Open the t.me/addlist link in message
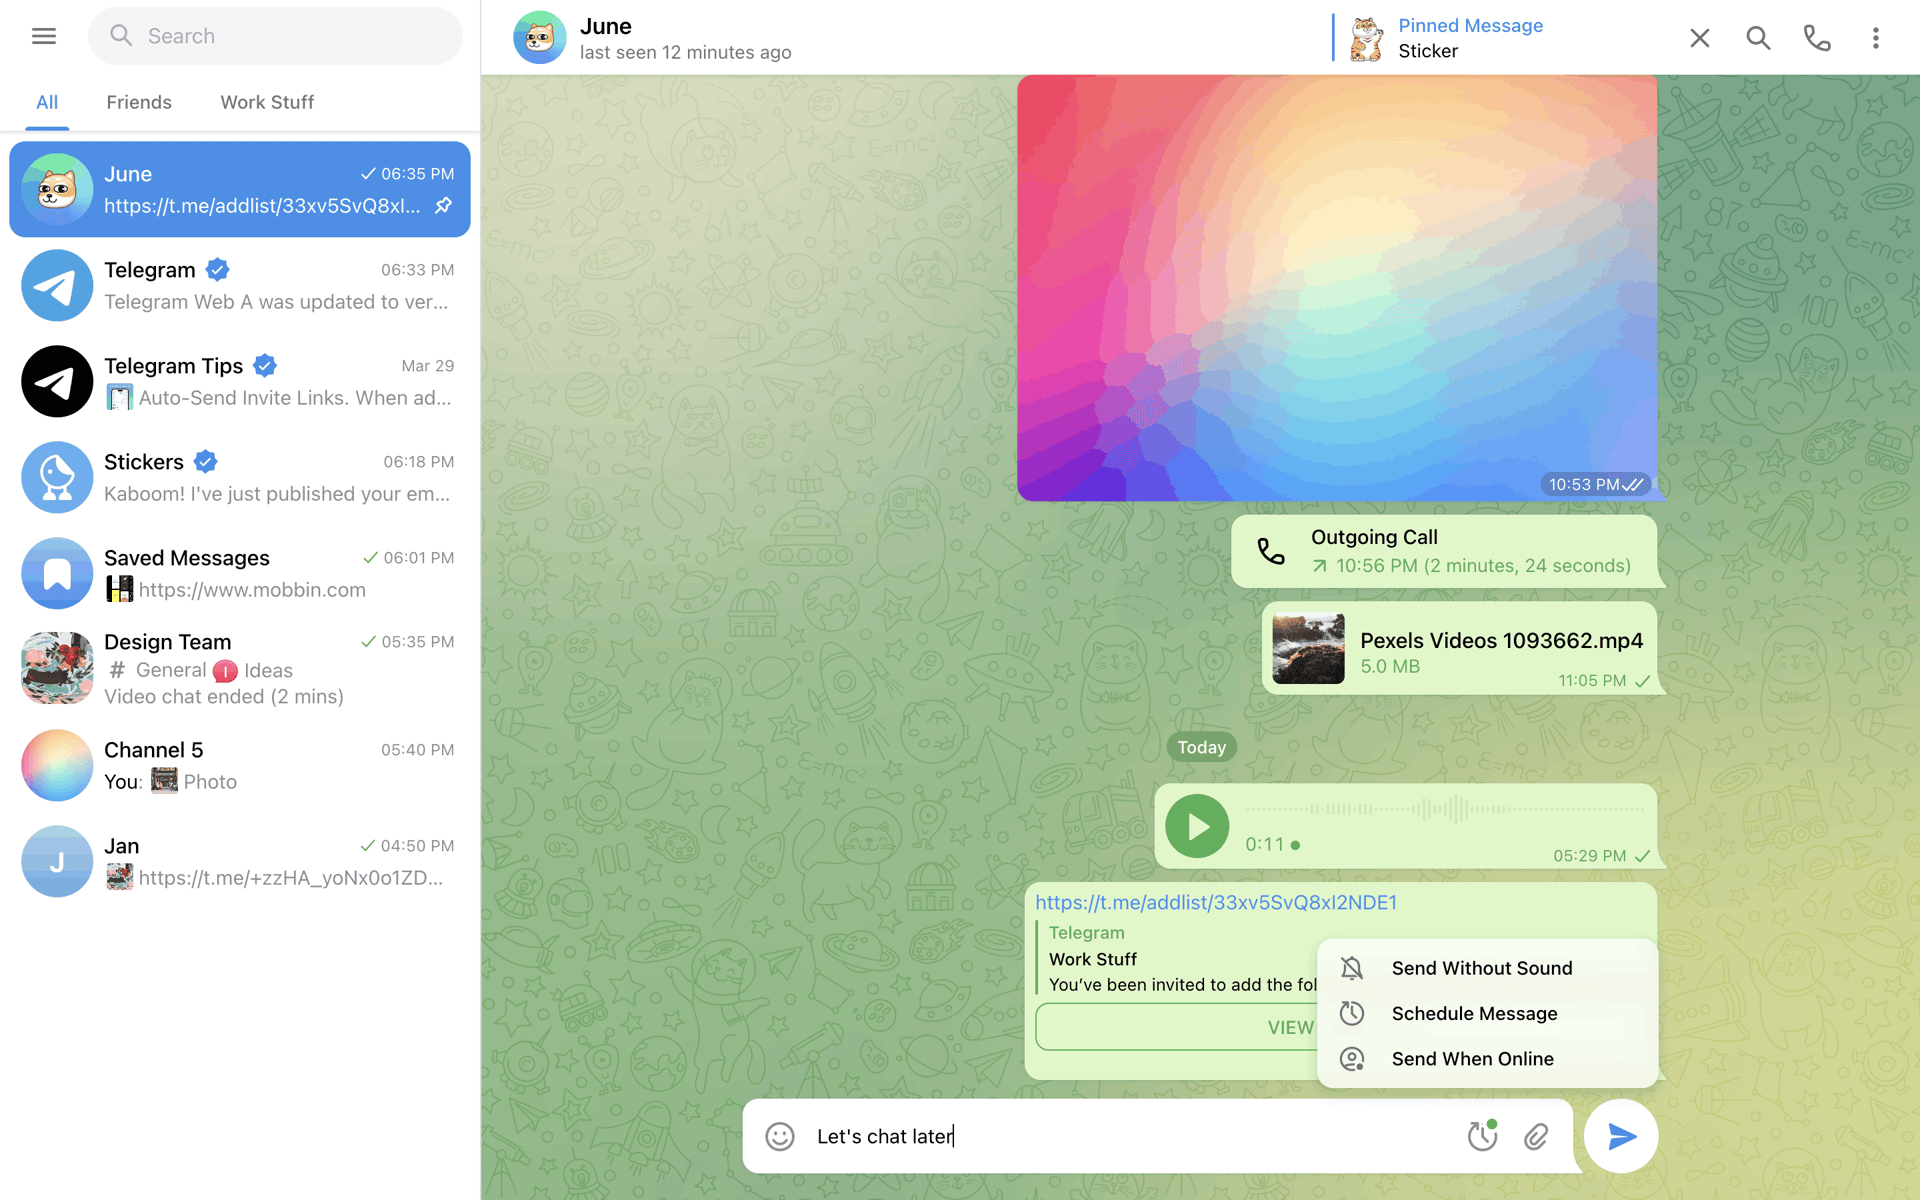The image size is (1920, 1200). [1216, 903]
